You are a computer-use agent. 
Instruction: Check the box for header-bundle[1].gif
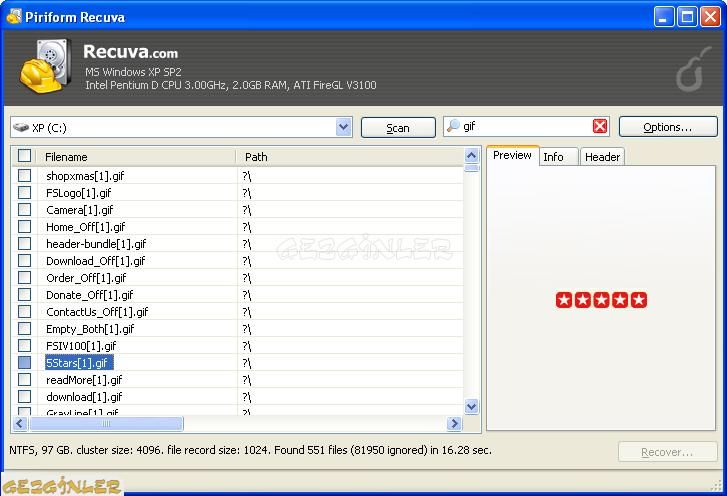tap(24, 243)
